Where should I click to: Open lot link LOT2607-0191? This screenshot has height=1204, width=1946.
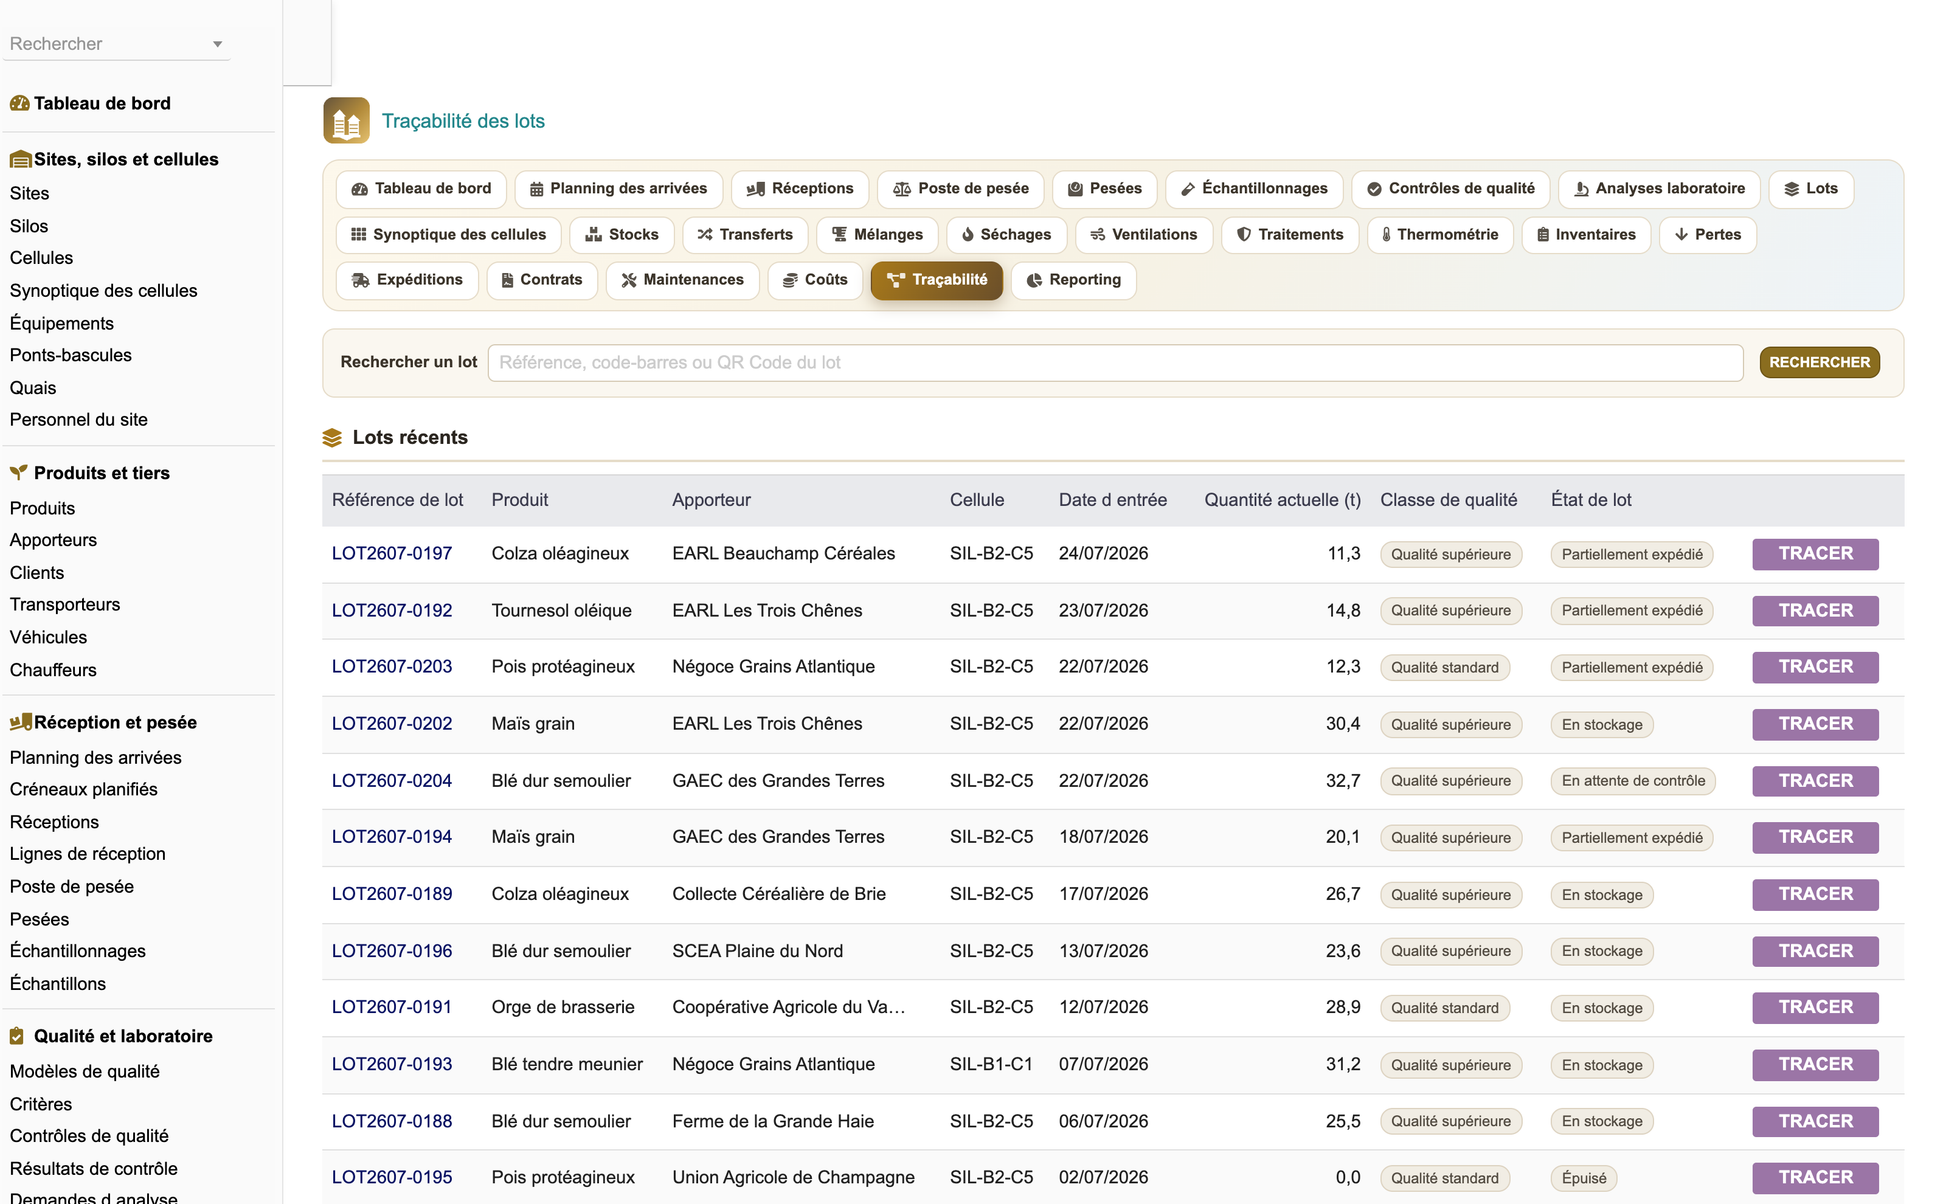pyautogui.click(x=392, y=1007)
